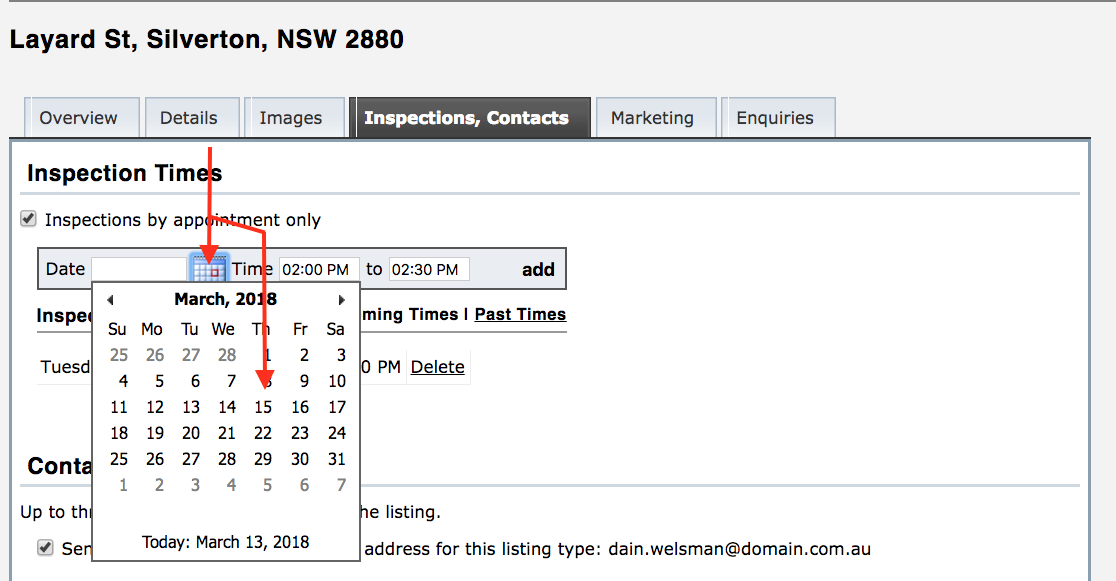Open the date picker calendar icon

[x=210, y=267]
